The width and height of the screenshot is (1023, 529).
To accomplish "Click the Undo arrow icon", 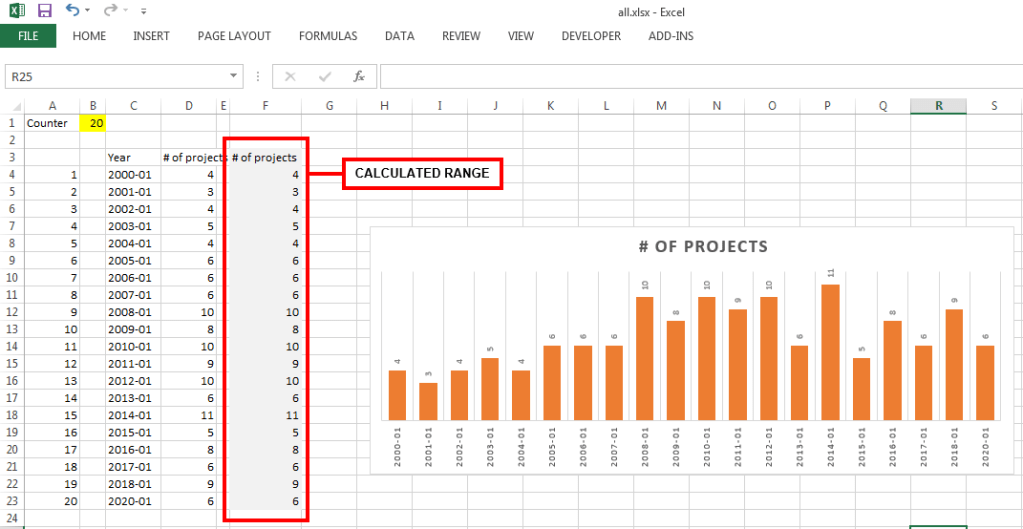I will (72, 10).
